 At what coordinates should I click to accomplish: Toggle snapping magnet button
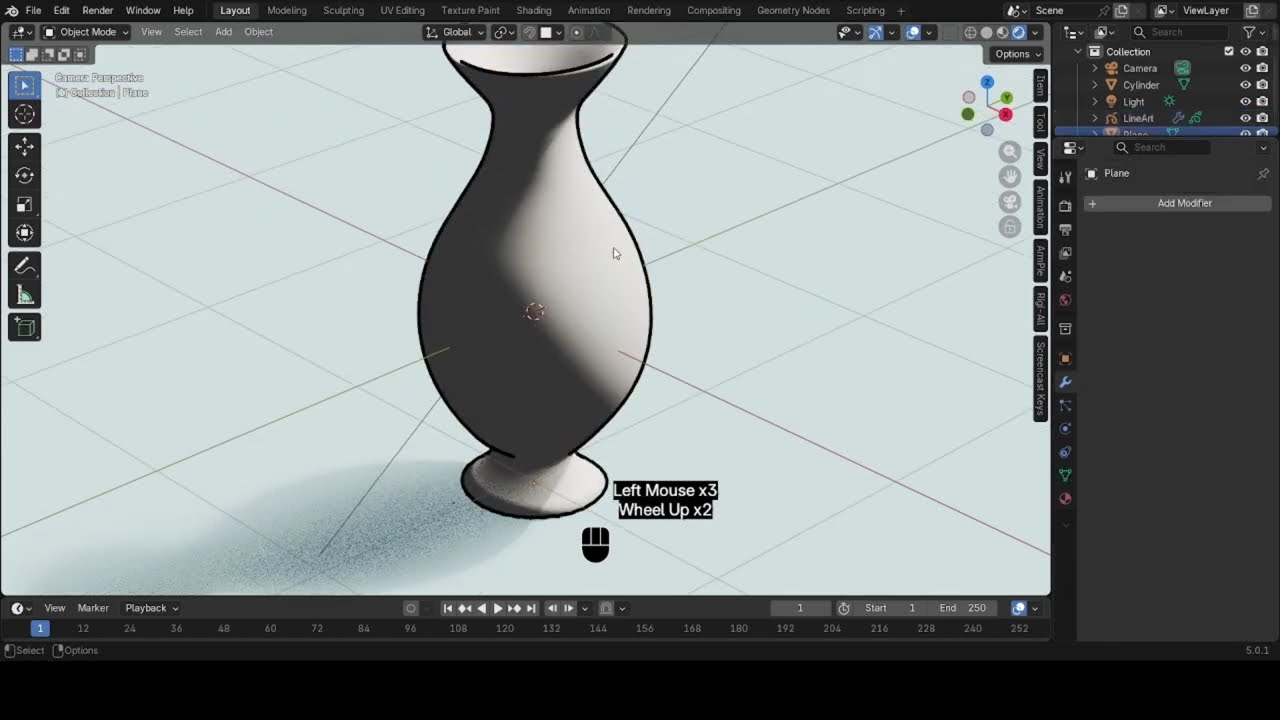coord(530,32)
